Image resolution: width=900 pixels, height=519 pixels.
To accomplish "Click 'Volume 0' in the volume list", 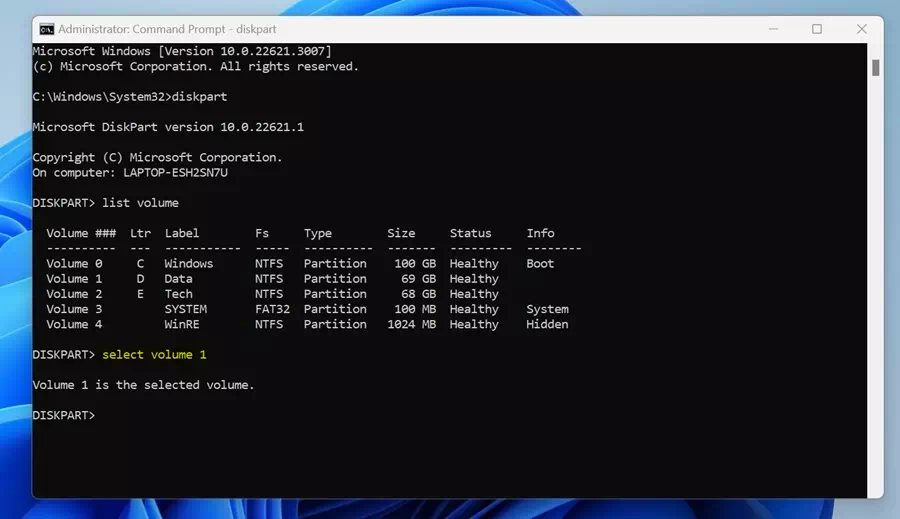I will [x=74, y=264].
